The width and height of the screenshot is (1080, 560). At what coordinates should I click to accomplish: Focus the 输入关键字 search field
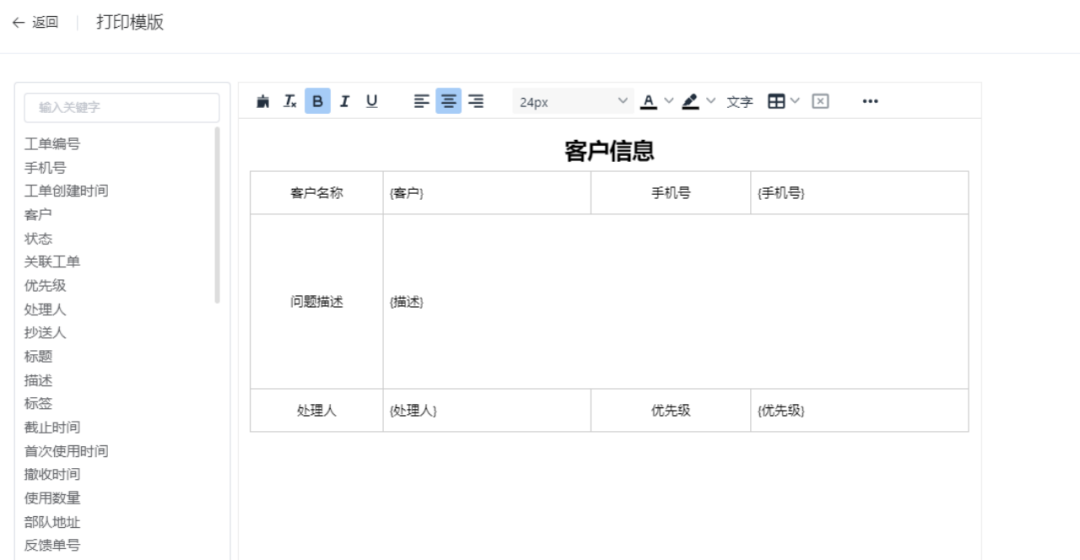click(x=122, y=107)
